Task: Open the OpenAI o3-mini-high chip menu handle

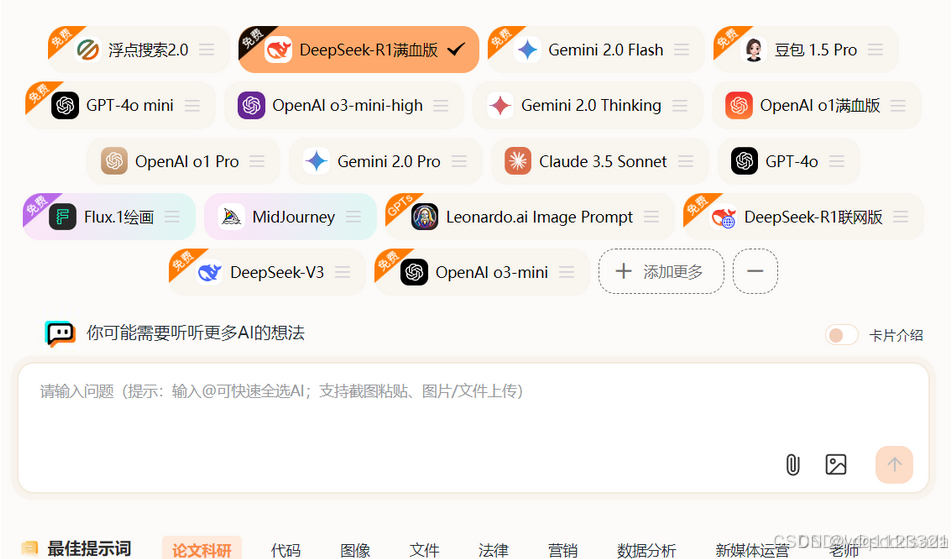Action: pos(440,106)
